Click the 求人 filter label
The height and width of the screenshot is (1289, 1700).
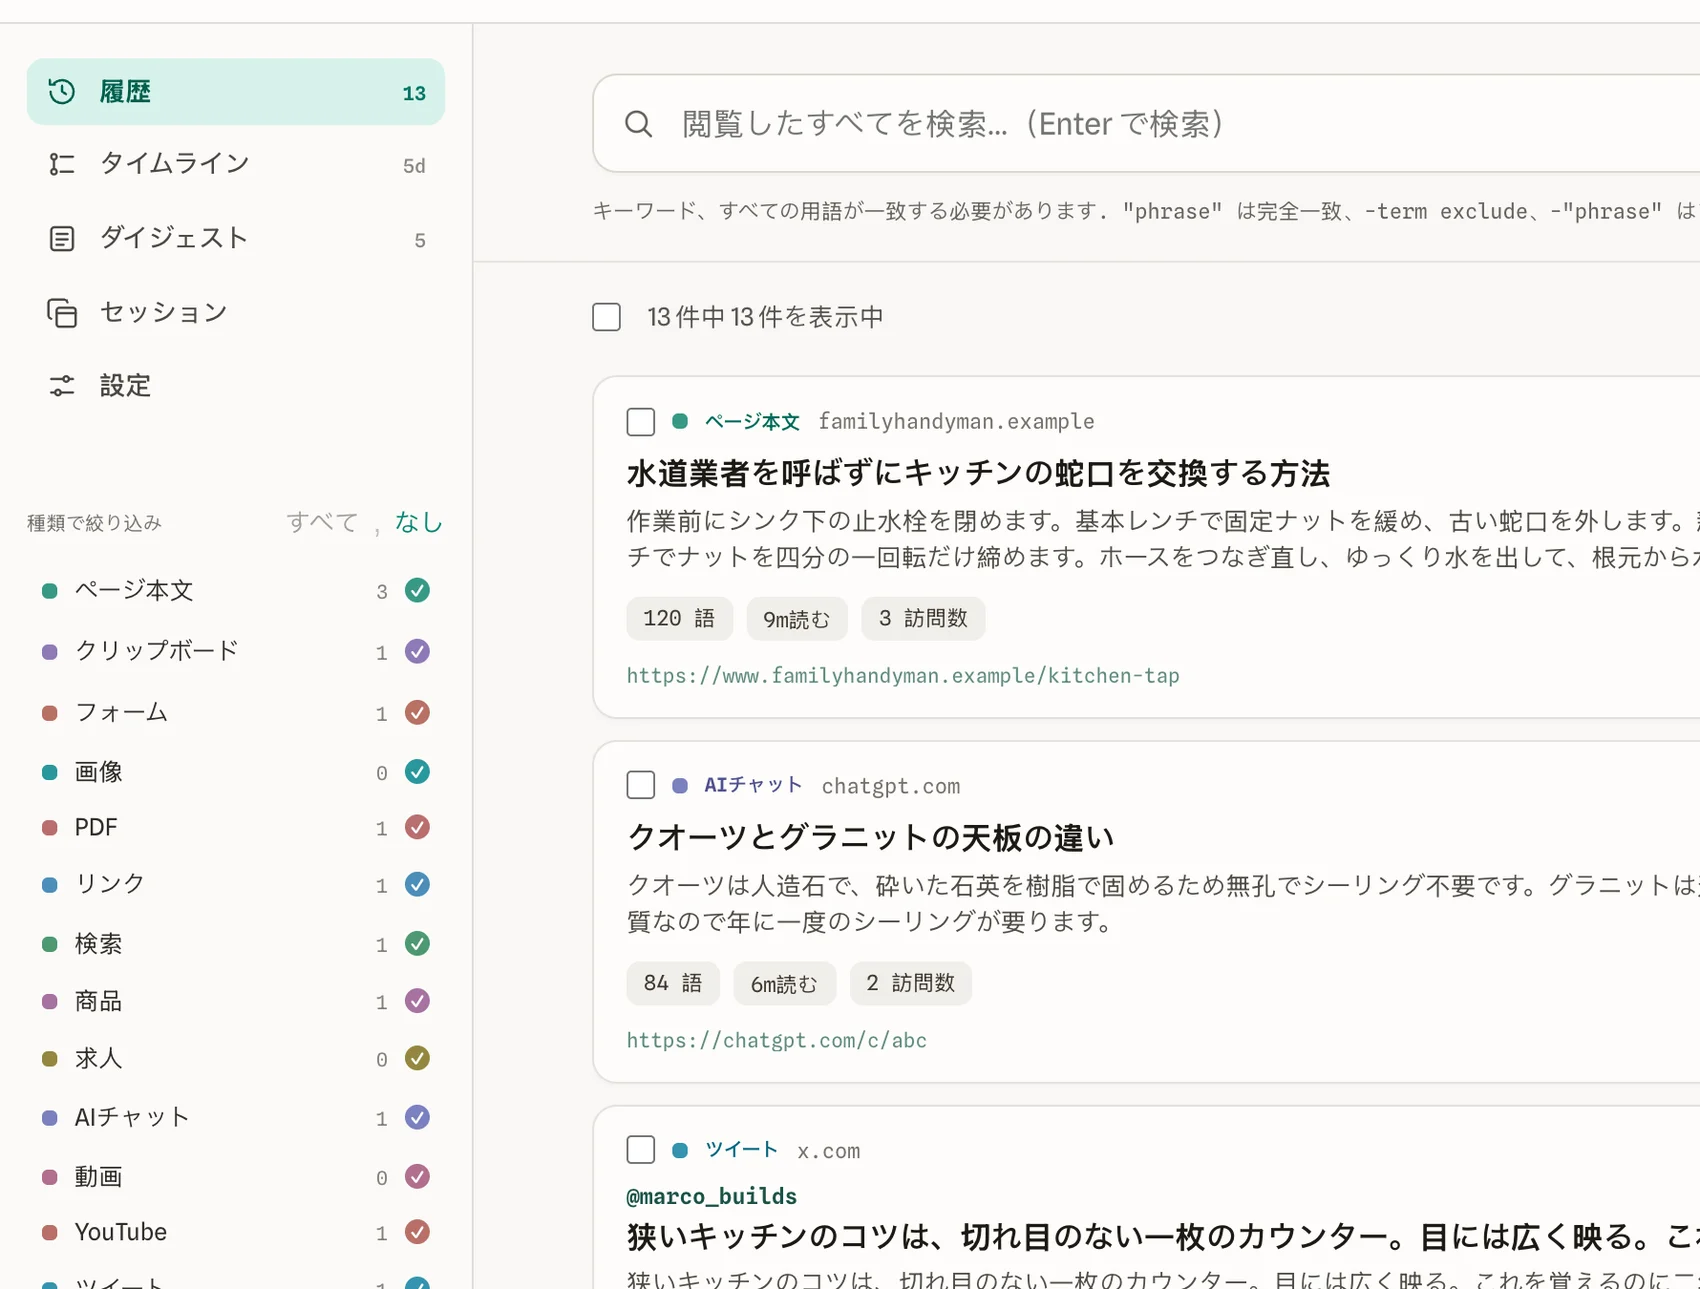click(99, 1059)
